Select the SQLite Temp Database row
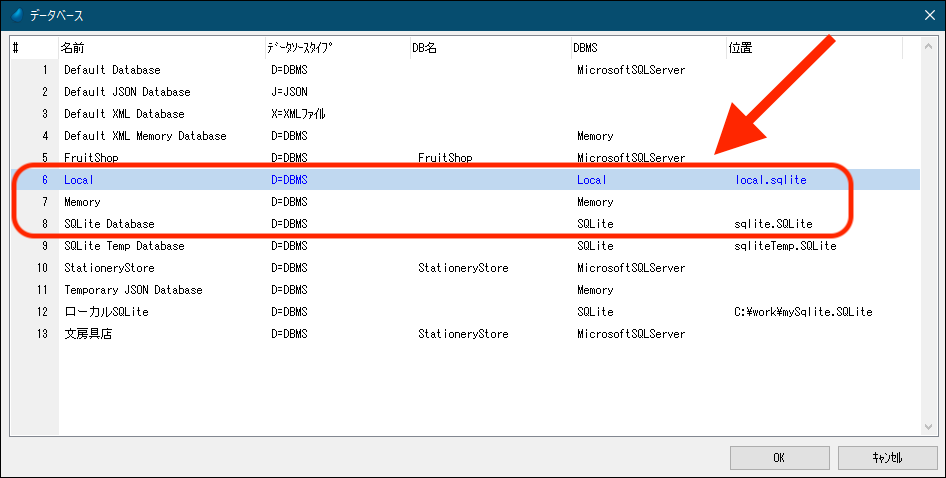 tap(124, 246)
